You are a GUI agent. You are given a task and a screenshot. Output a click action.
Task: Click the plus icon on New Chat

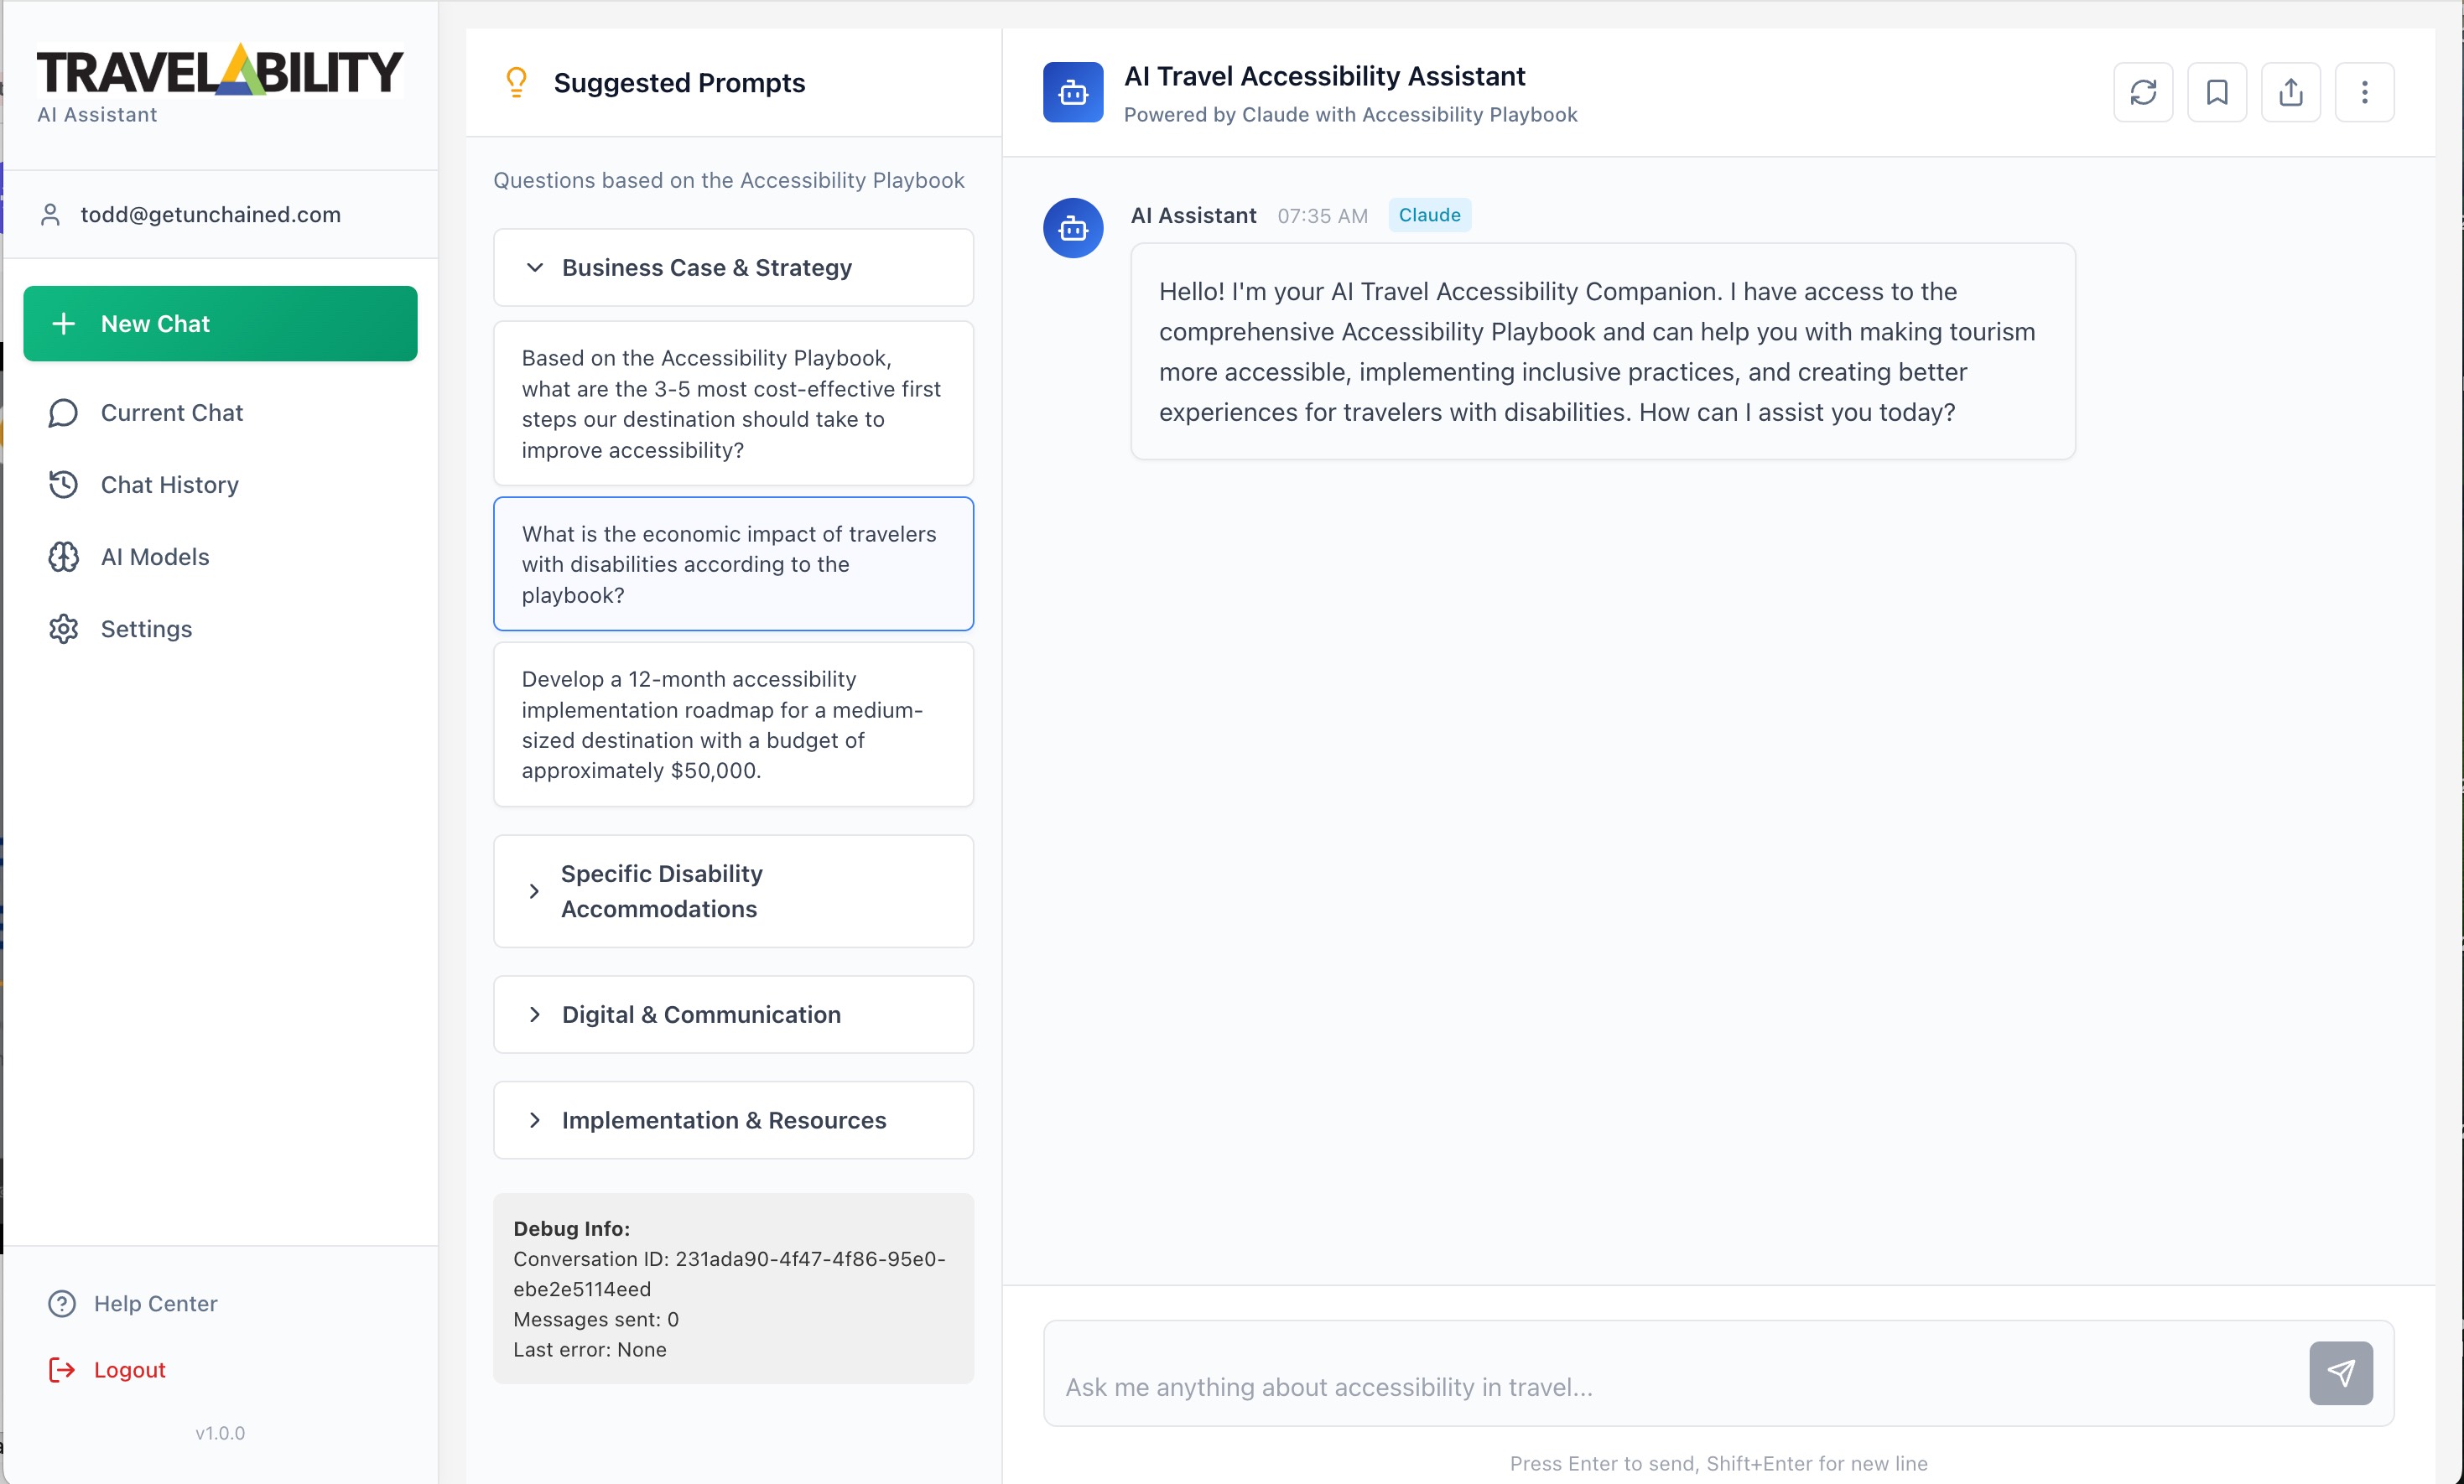click(x=63, y=324)
